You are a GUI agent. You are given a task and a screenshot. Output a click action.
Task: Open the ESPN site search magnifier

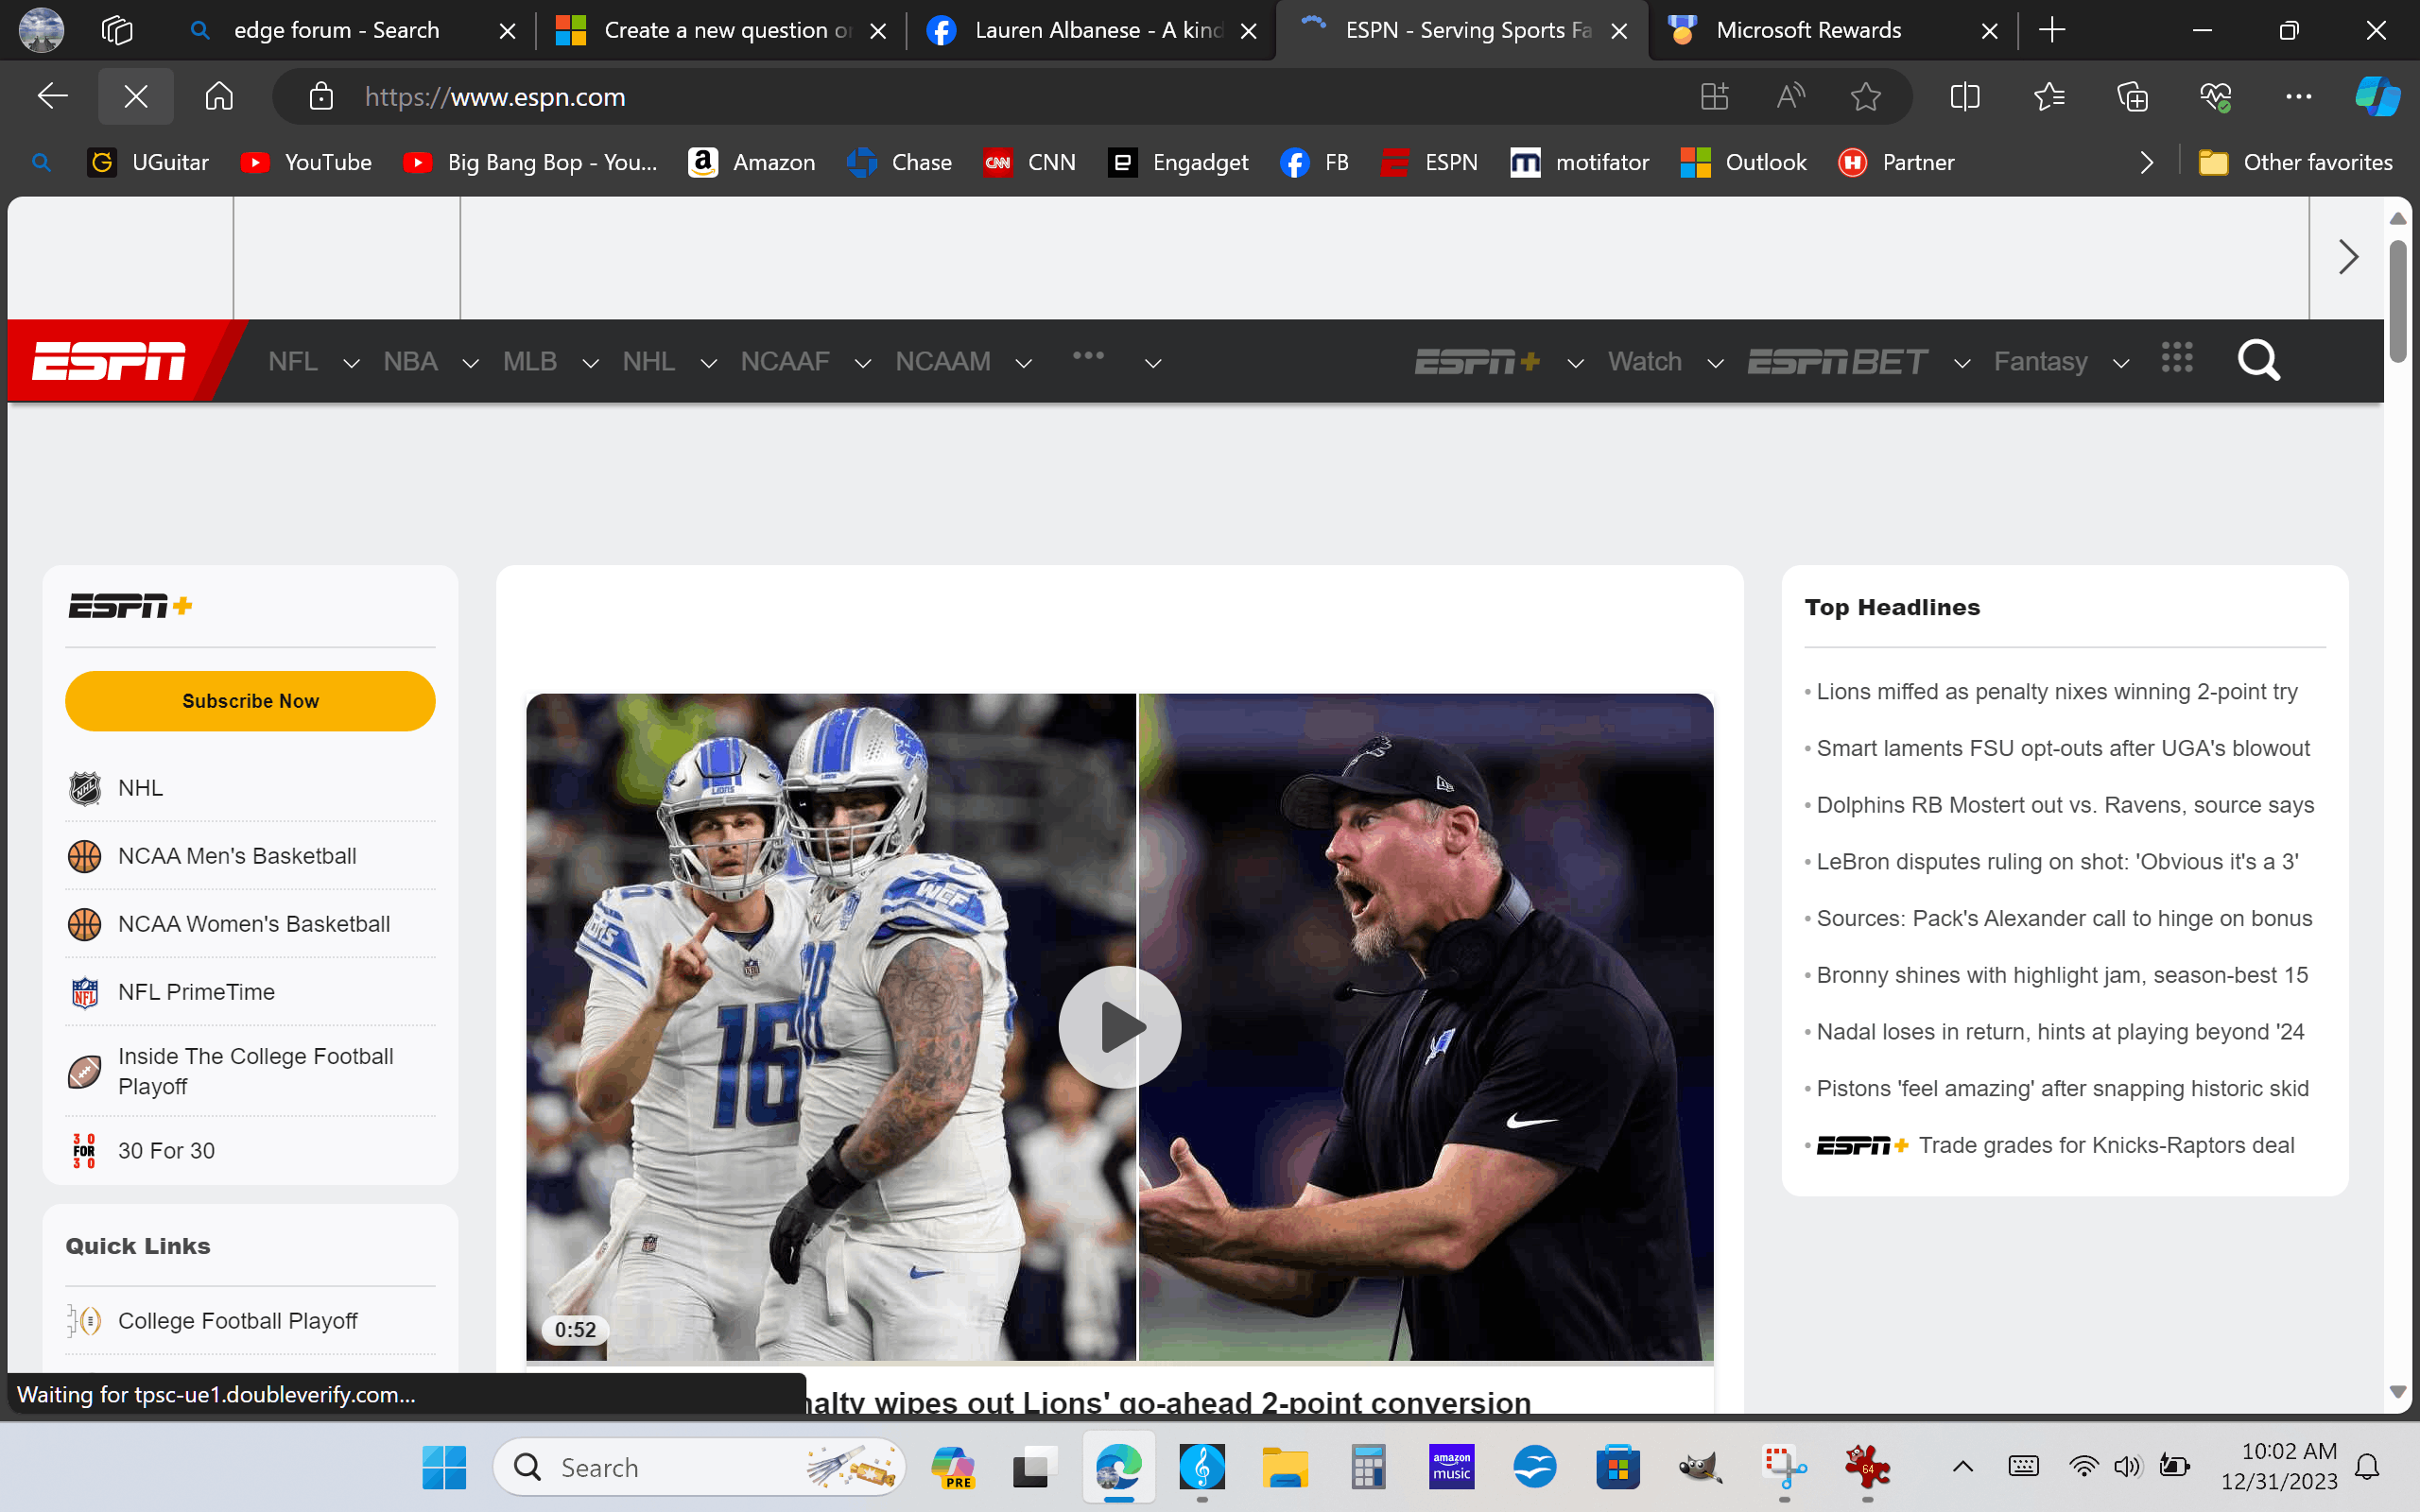pos(2258,360)
